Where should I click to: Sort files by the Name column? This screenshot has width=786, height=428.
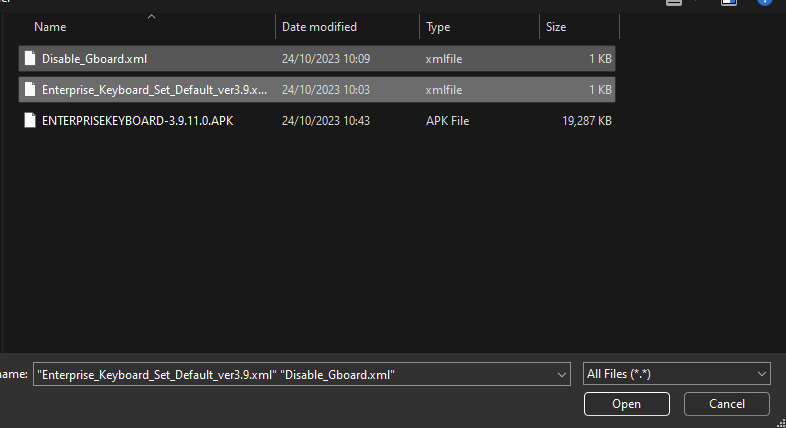pyautogui.click(x=50, y=27)
